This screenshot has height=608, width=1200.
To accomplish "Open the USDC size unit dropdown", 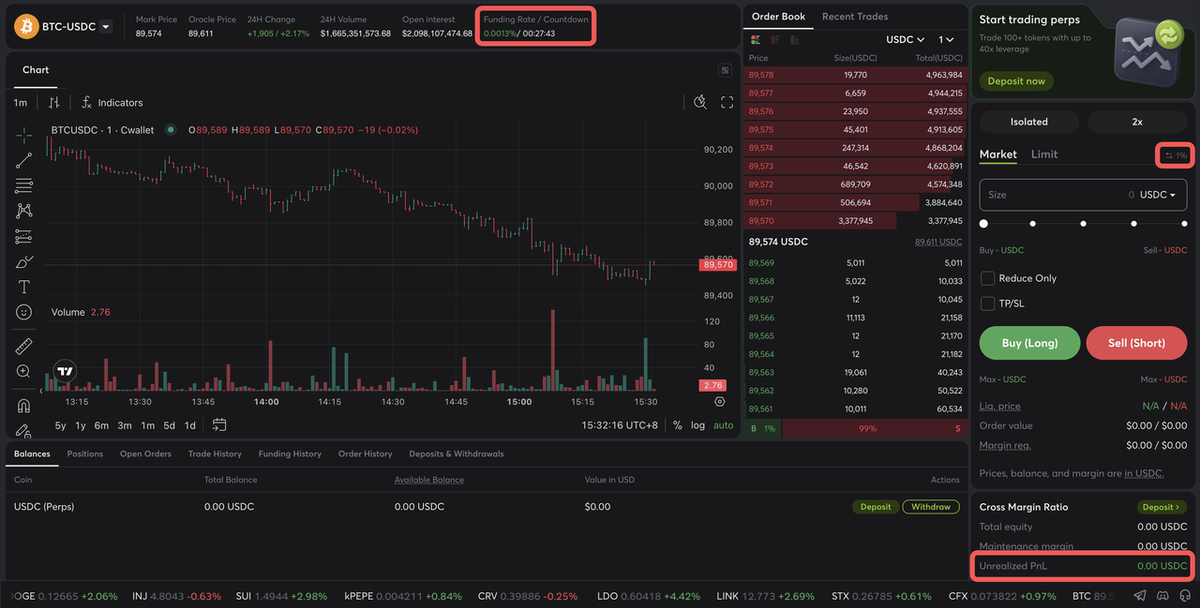I will click(x=1157, y=195).
